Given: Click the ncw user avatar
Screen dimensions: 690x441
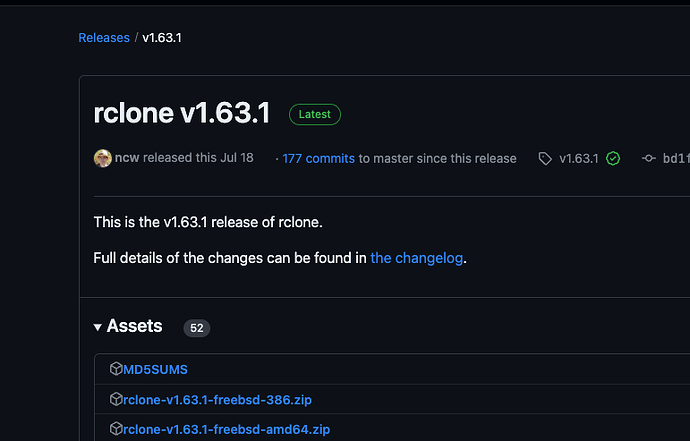Looking at the screenshot, I should (x=103, y=158).
